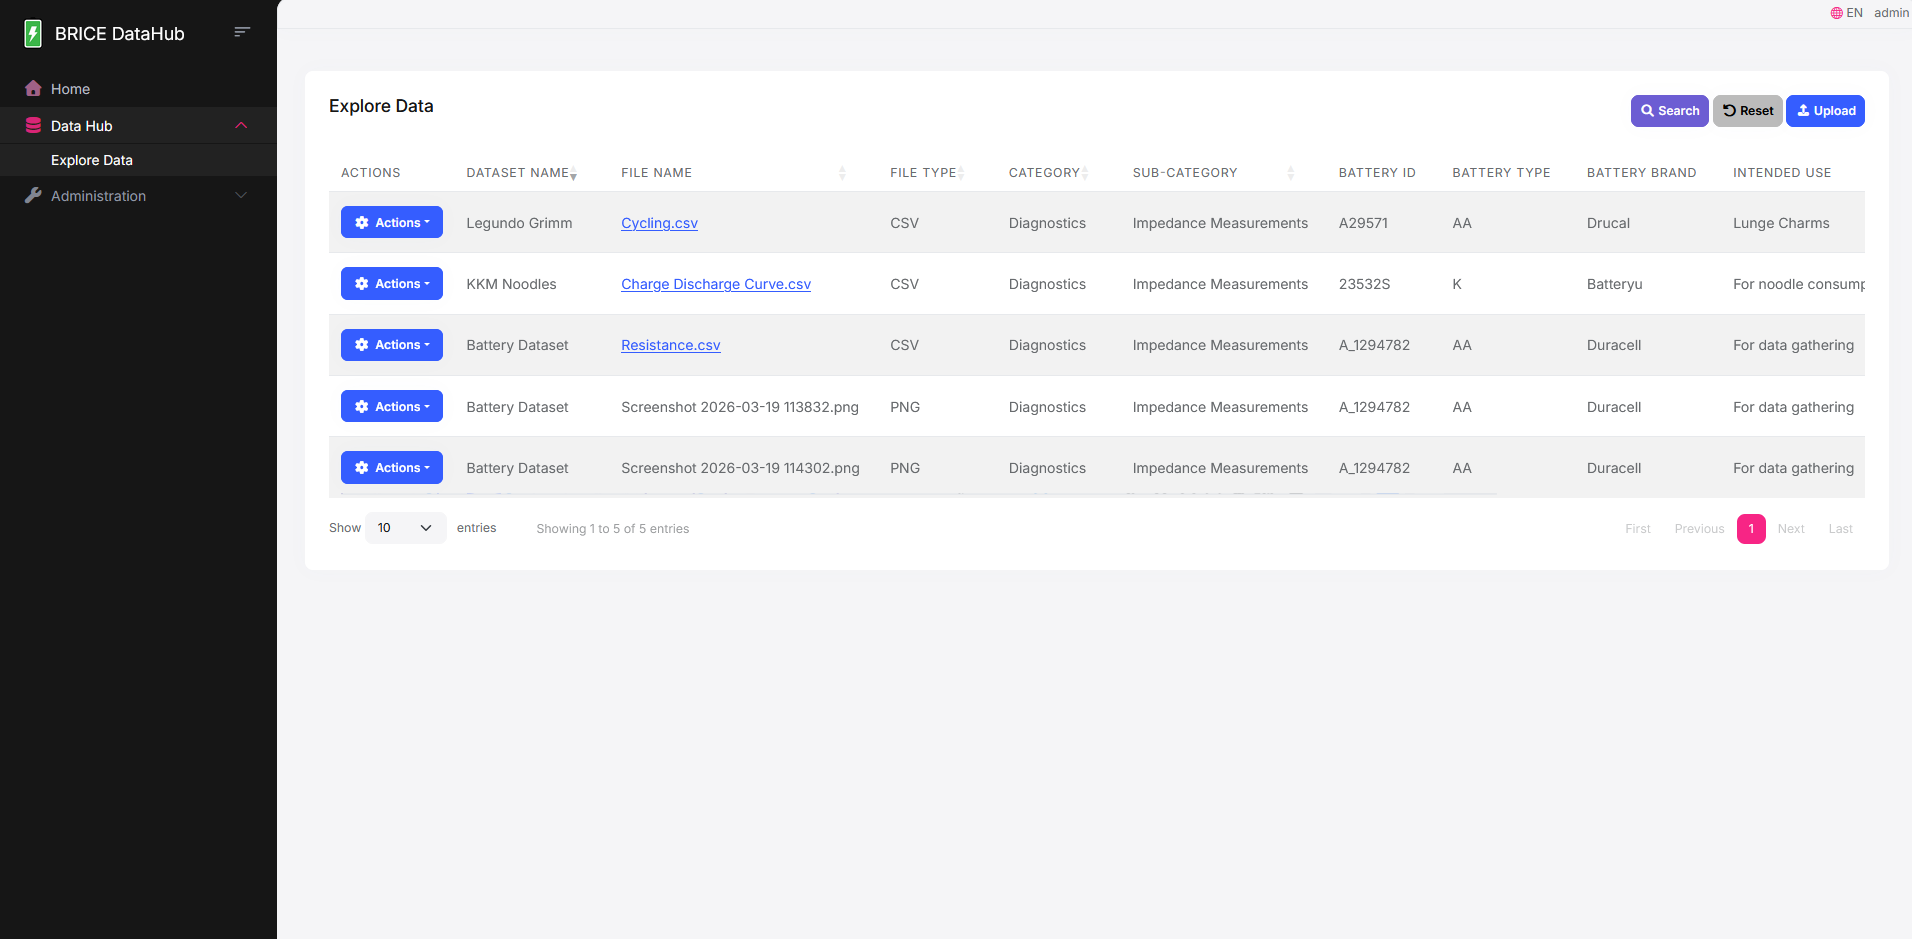Click the Last pagination link
The height and width of the screenshot is (939, 1912).
coord(1840,529)
